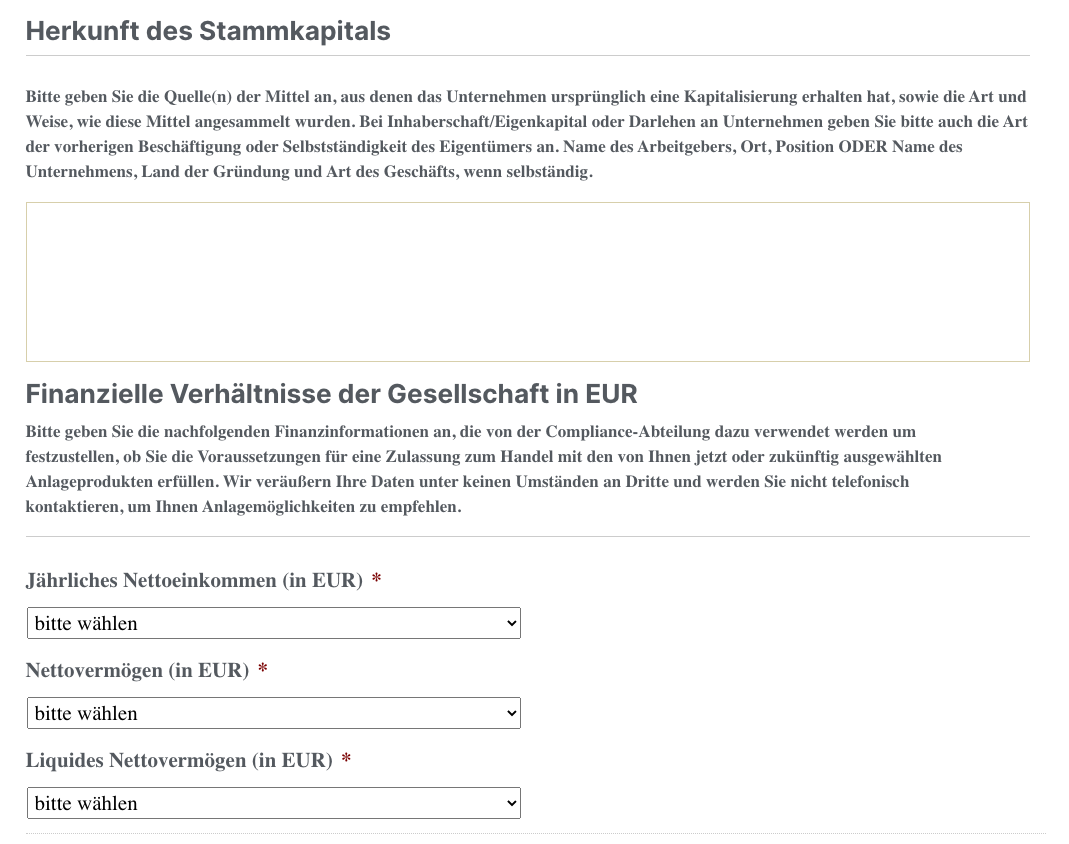1069x844 pixels.
Task: Click the "Finanzielle Verhältnisse der Gesellschaft" heading
Action: (331, 394)
